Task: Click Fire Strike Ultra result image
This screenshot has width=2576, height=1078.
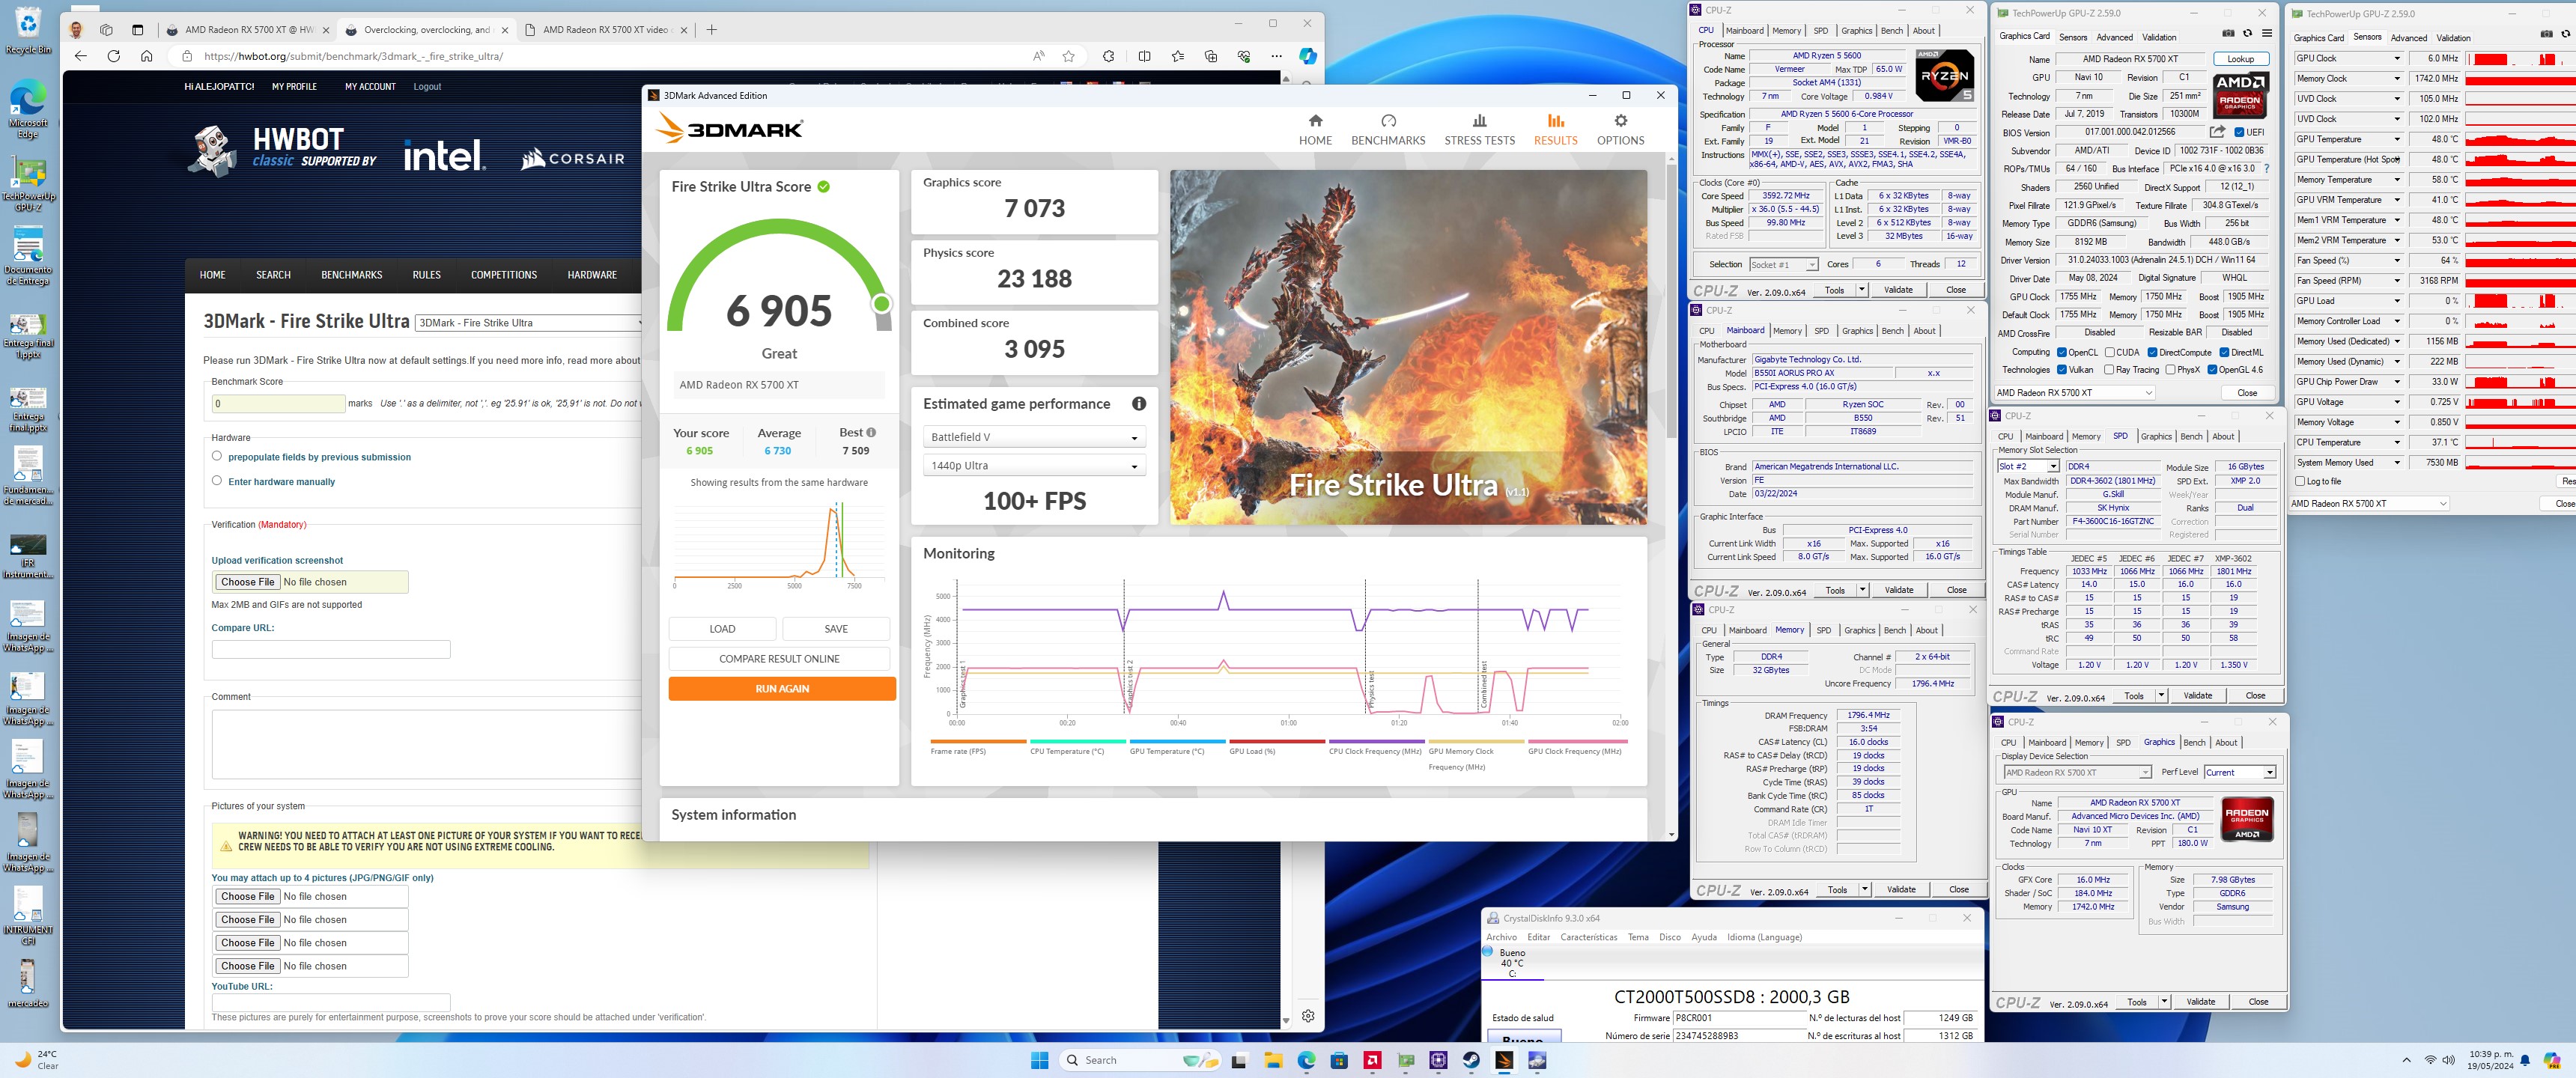Action: 1408,347
